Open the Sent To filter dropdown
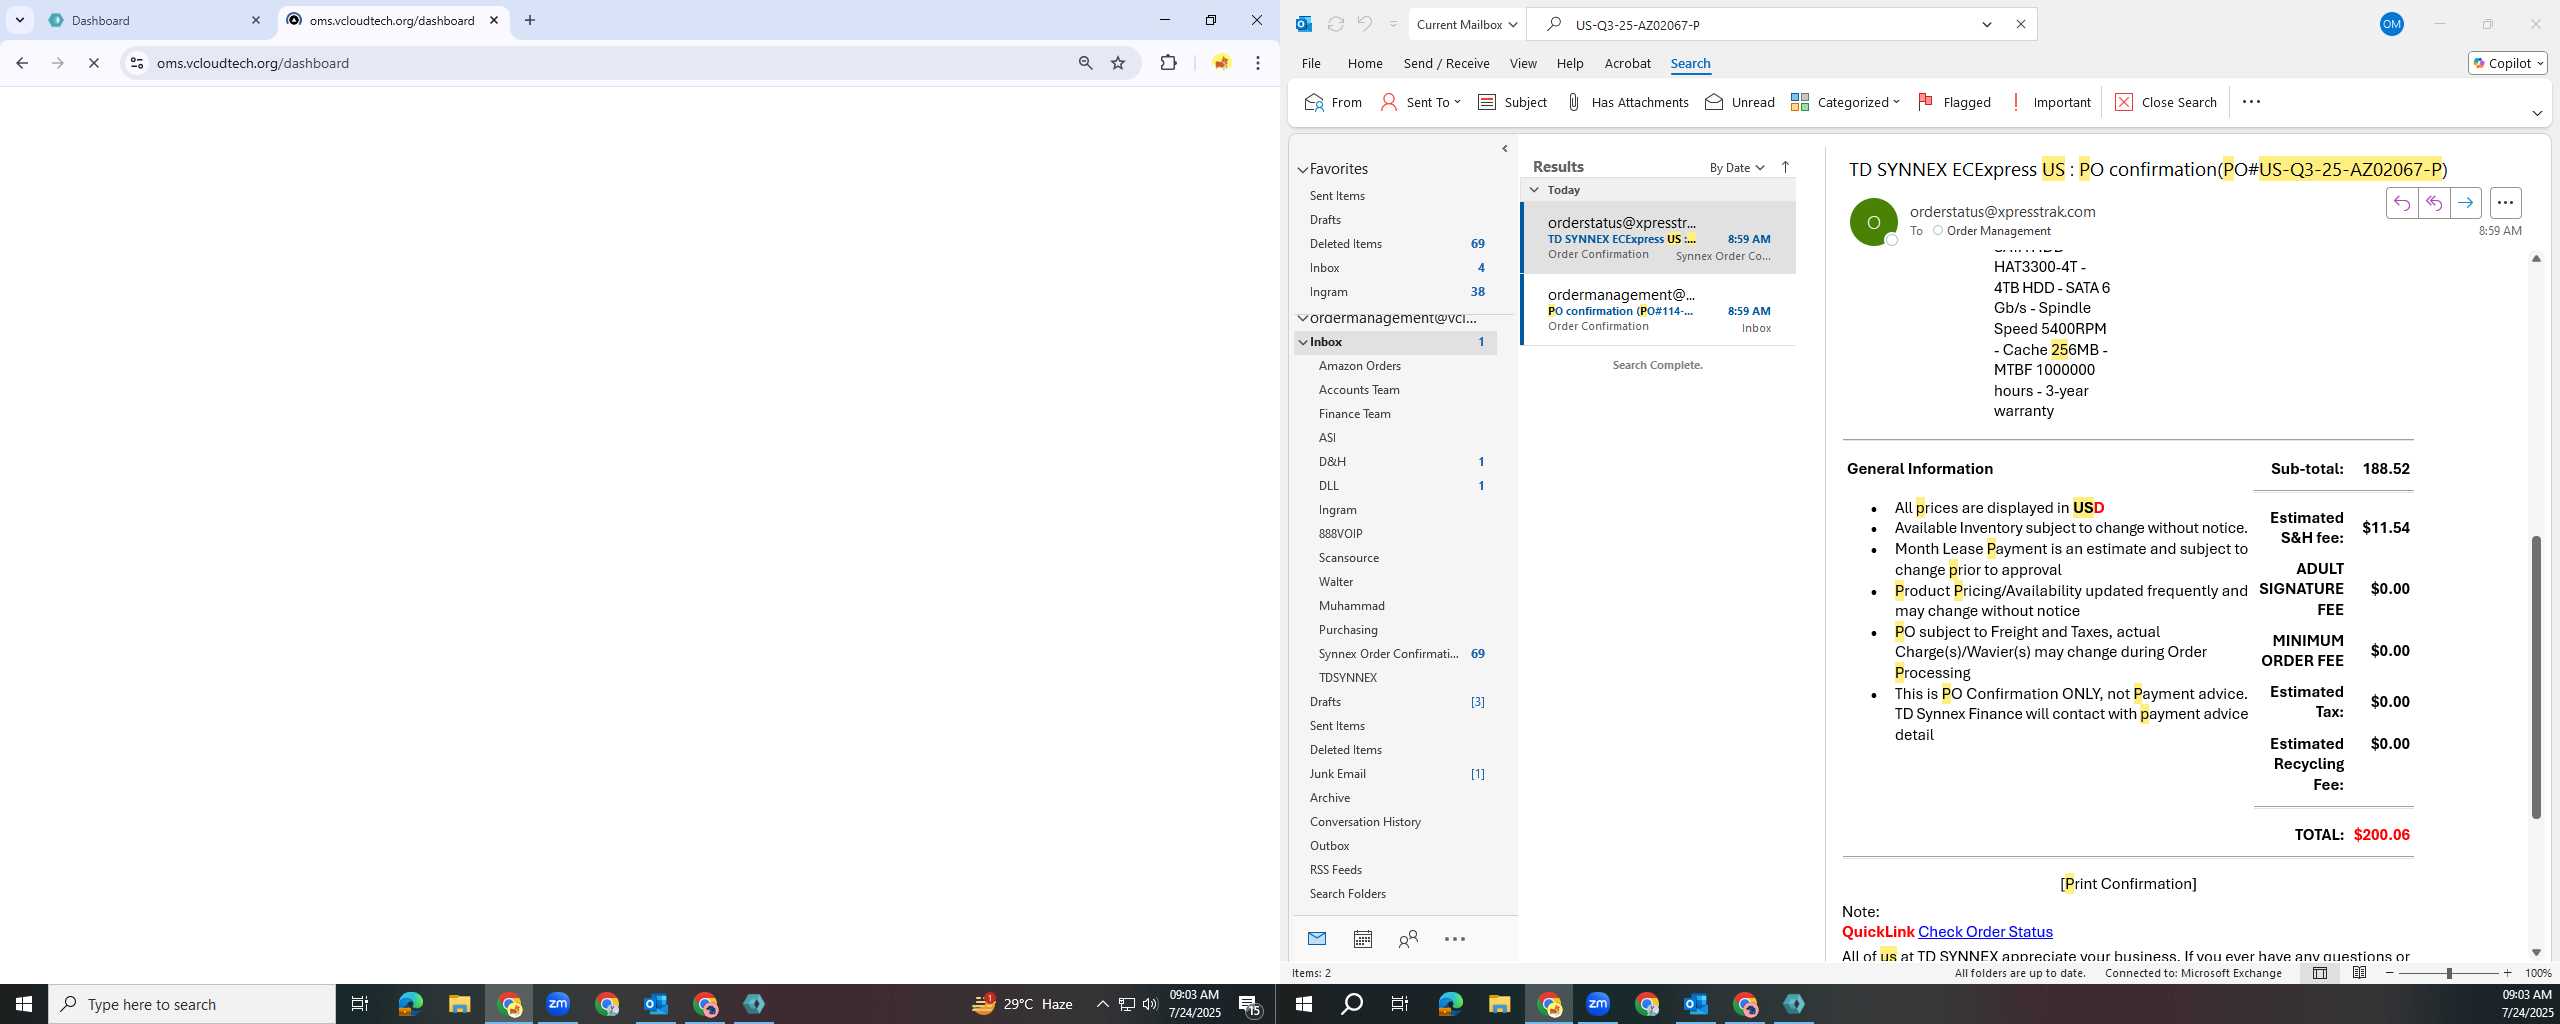This screenshot has width=2560, height=1024. 1420,102
